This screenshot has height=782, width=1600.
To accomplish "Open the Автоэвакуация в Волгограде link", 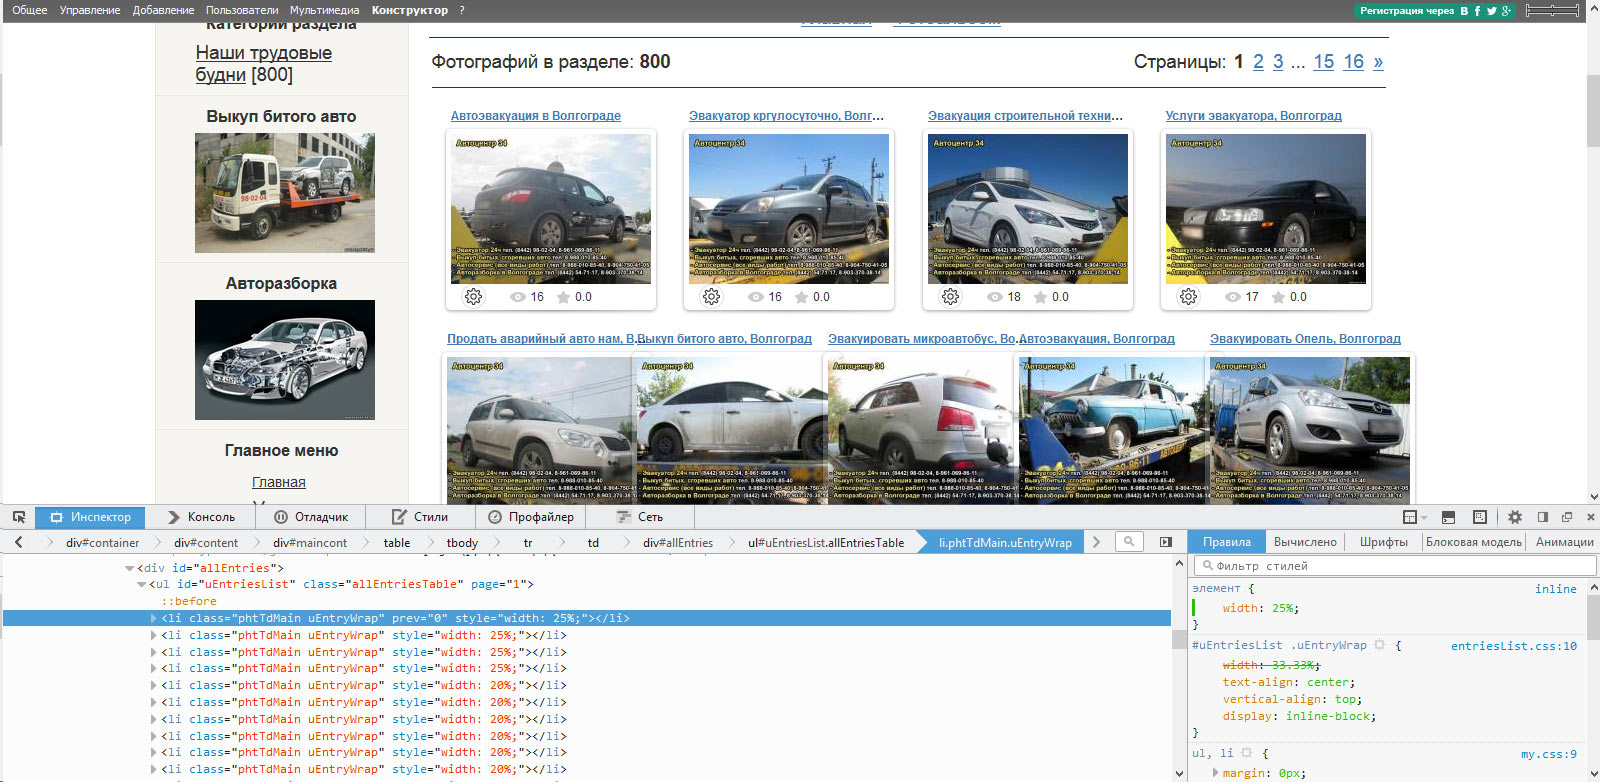I will click(535, 116).
